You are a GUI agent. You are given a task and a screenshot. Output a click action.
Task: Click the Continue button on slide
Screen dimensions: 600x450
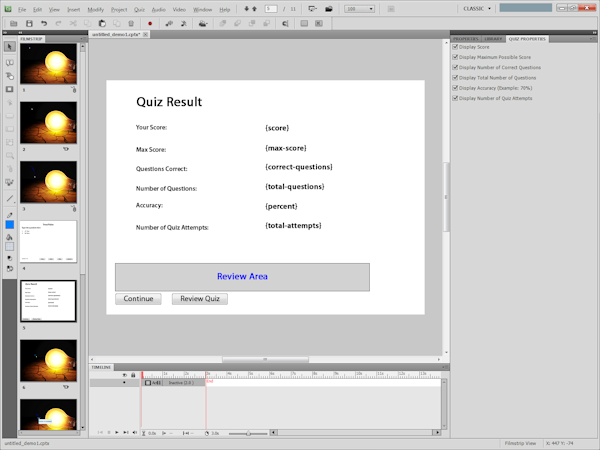[x=138, y=298]
